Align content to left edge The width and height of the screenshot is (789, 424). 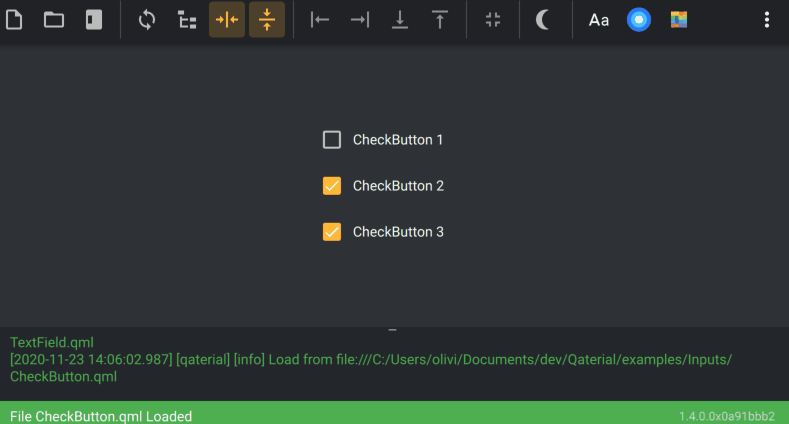(320, 20)
